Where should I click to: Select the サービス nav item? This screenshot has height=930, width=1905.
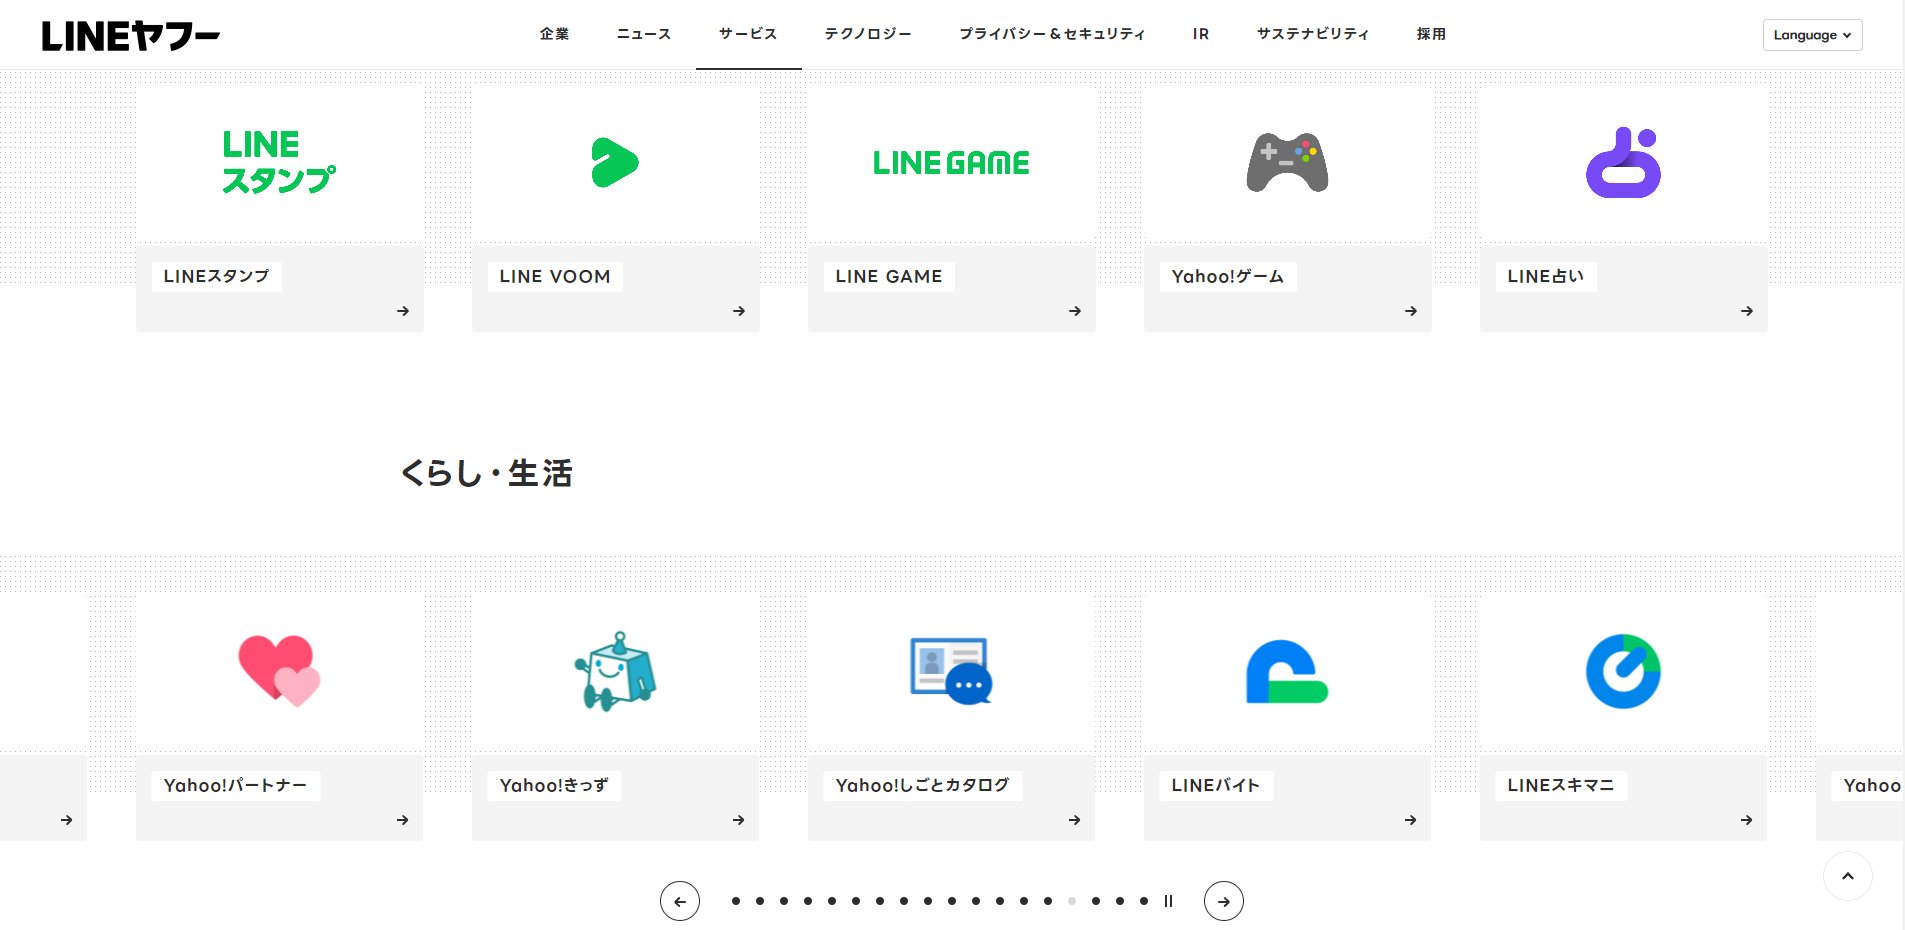pos(748,34)
